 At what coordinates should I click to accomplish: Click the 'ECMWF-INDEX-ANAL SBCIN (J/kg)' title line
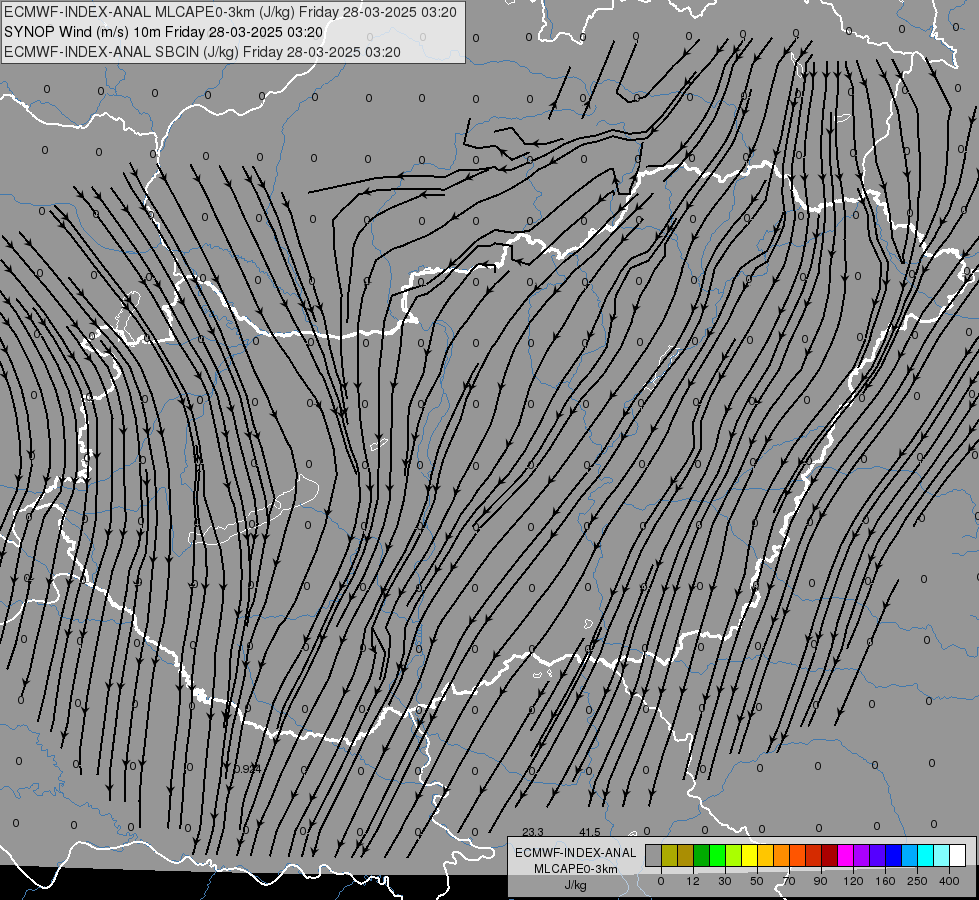(122, 52)
